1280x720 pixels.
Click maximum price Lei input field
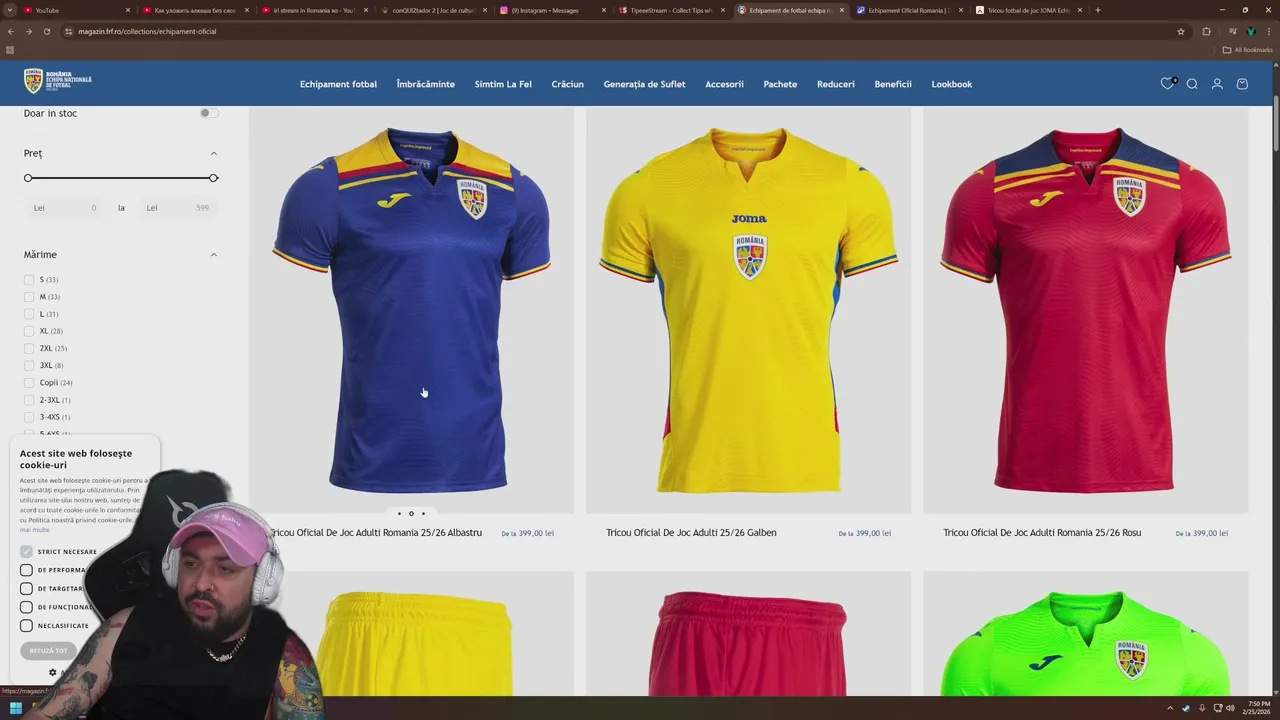click(x=178, y=208)
